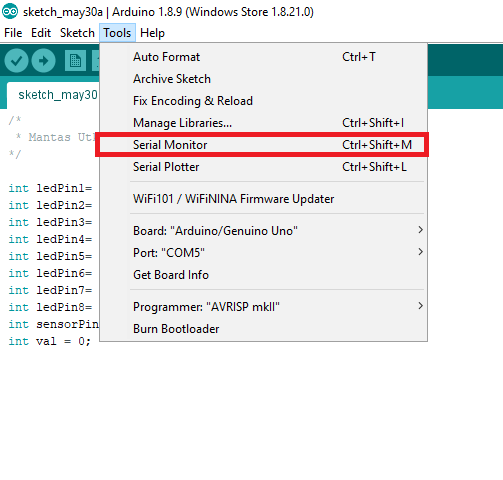Screen dimensions: 503x480
Task: Click the 'int ledPin4=' code line
Action: (50, 239)
